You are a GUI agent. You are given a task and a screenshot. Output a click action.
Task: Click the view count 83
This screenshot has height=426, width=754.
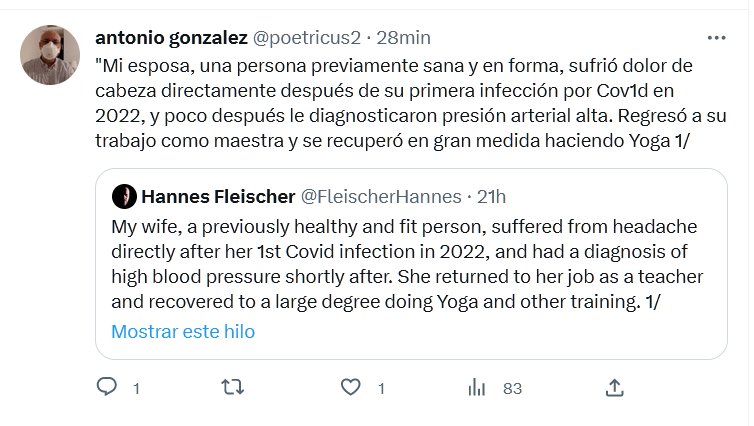[512, 388]
